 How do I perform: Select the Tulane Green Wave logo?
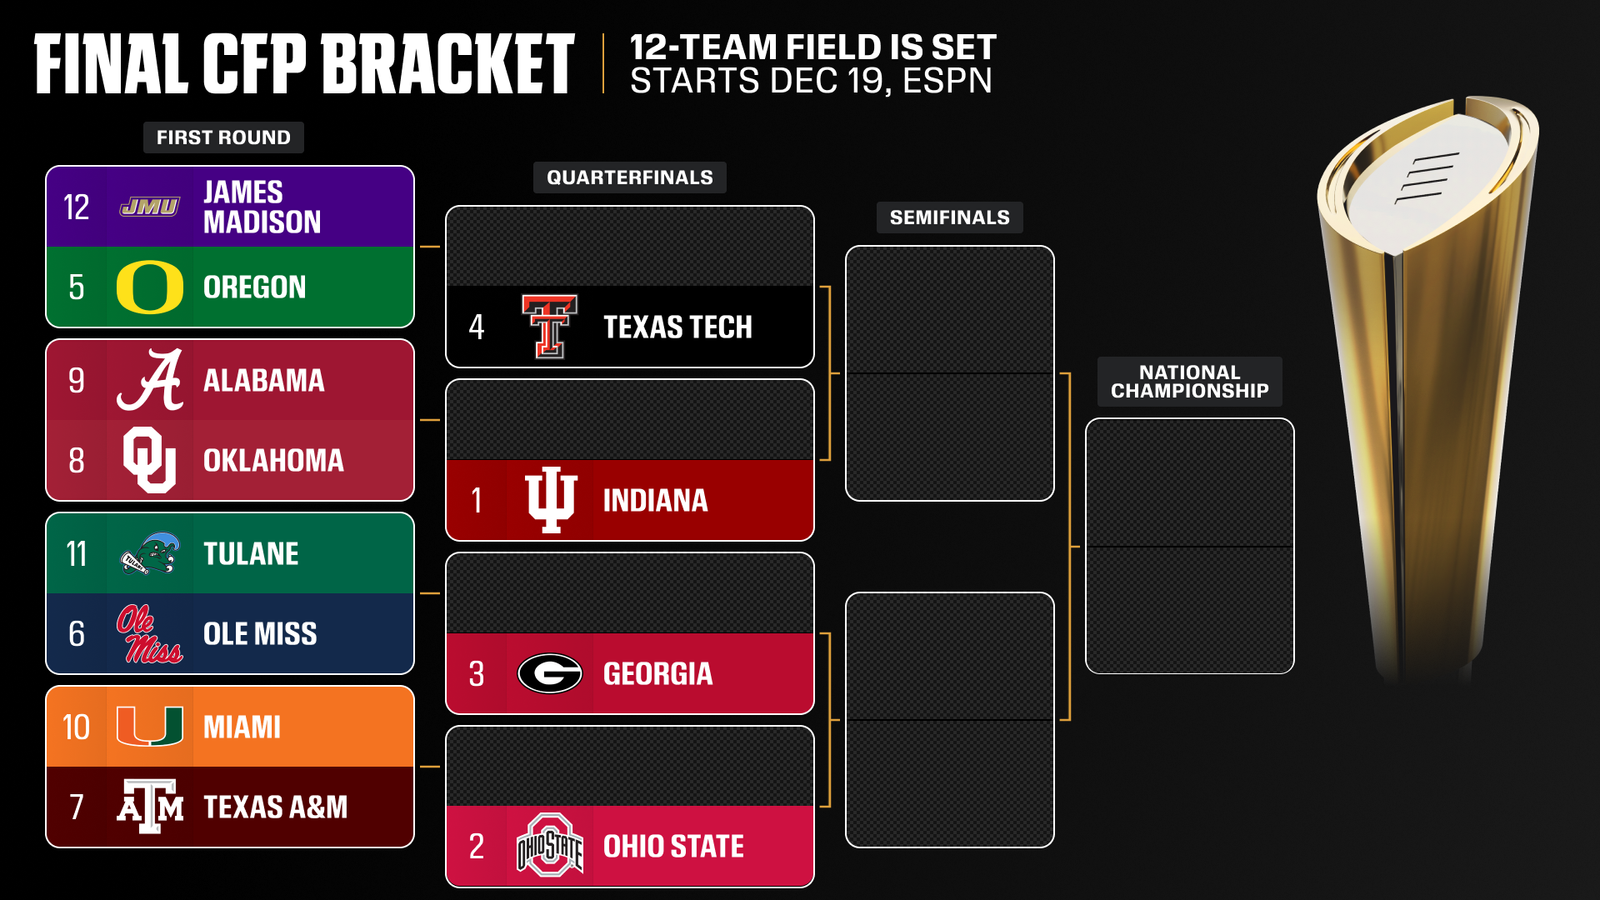point(150,553)
